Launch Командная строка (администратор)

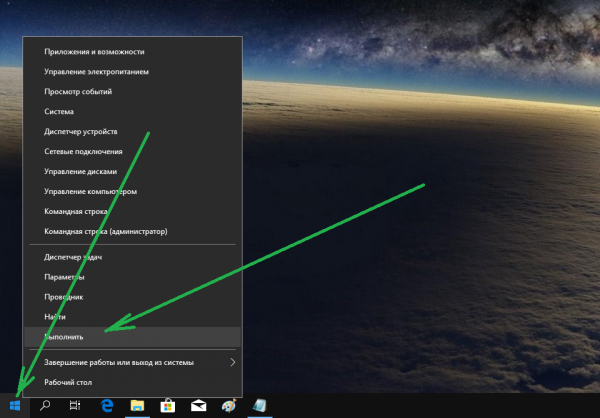(x=132, y=231)
